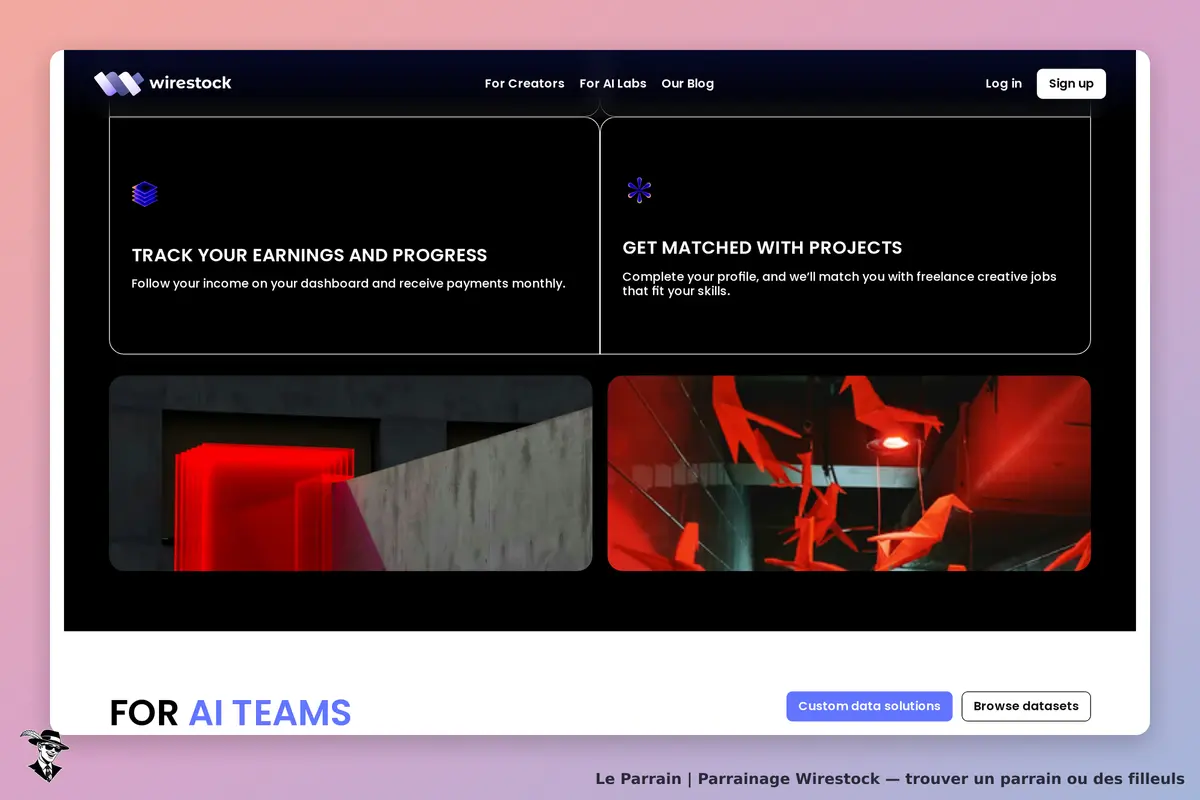Open Custom data solutions

(869, 706)
